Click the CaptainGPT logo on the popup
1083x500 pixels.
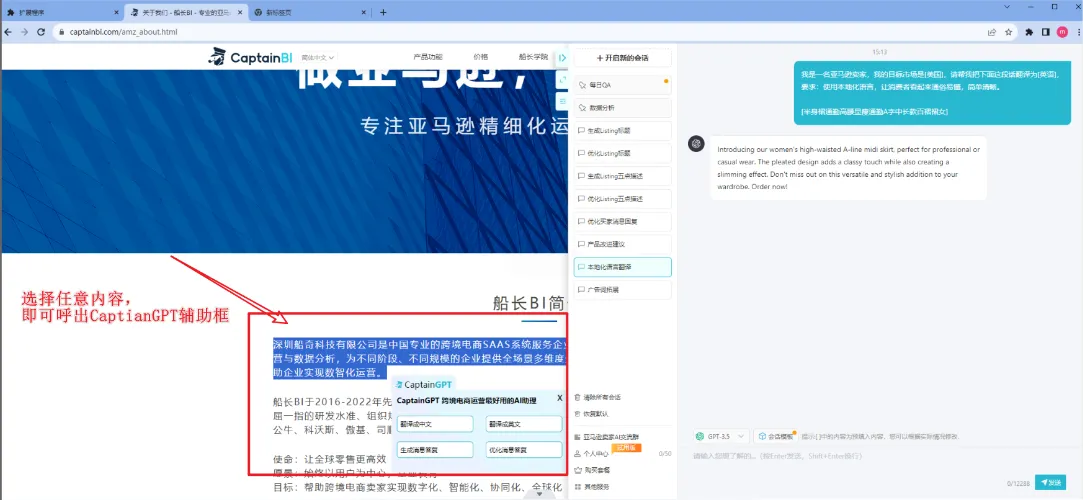pyautogui.click(x=423, y=385)
